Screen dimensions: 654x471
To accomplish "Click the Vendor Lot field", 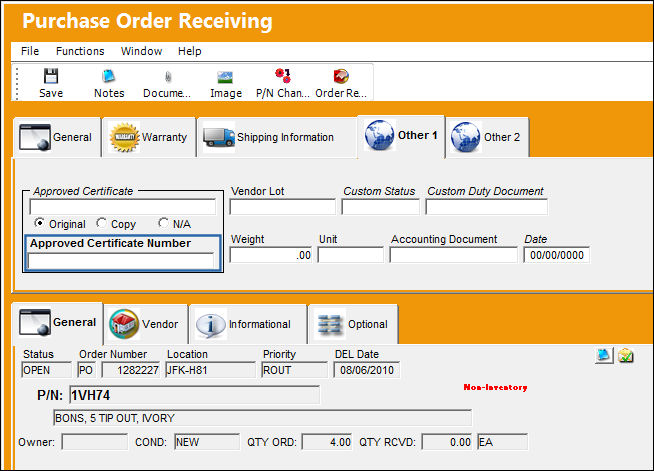I will (x=282, y=207).
